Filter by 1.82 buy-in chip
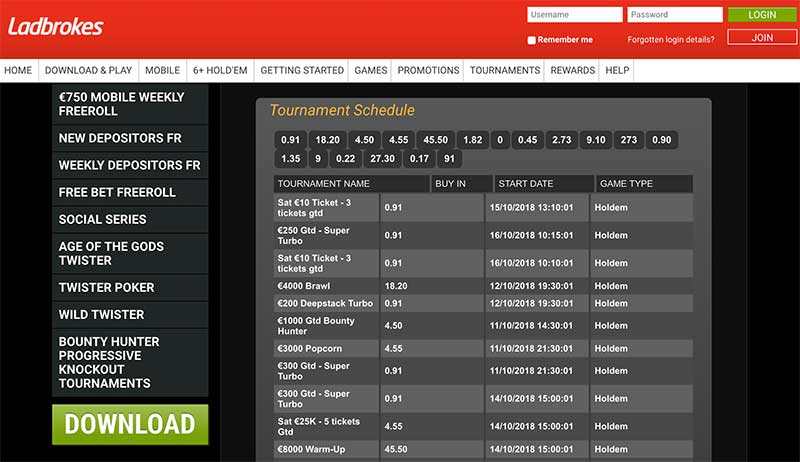 [x=473, y=140]
